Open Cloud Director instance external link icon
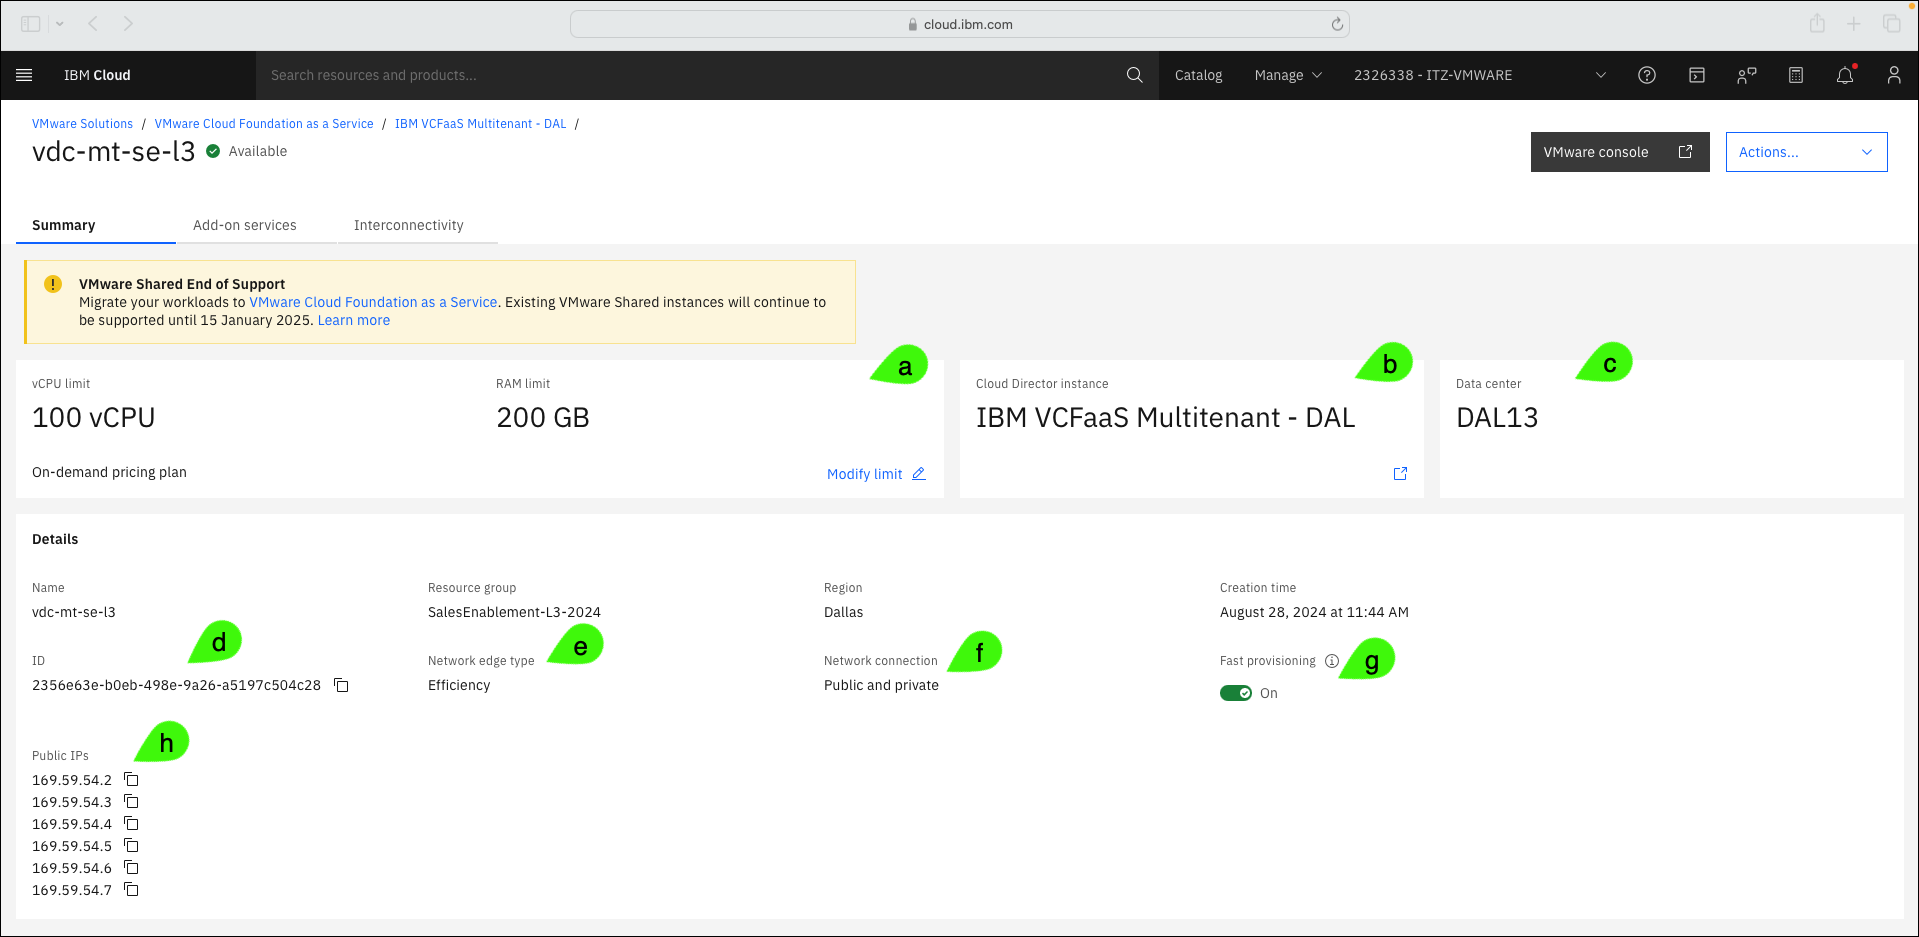Viewport: 1919px width, 937px height. point(1400,473)
